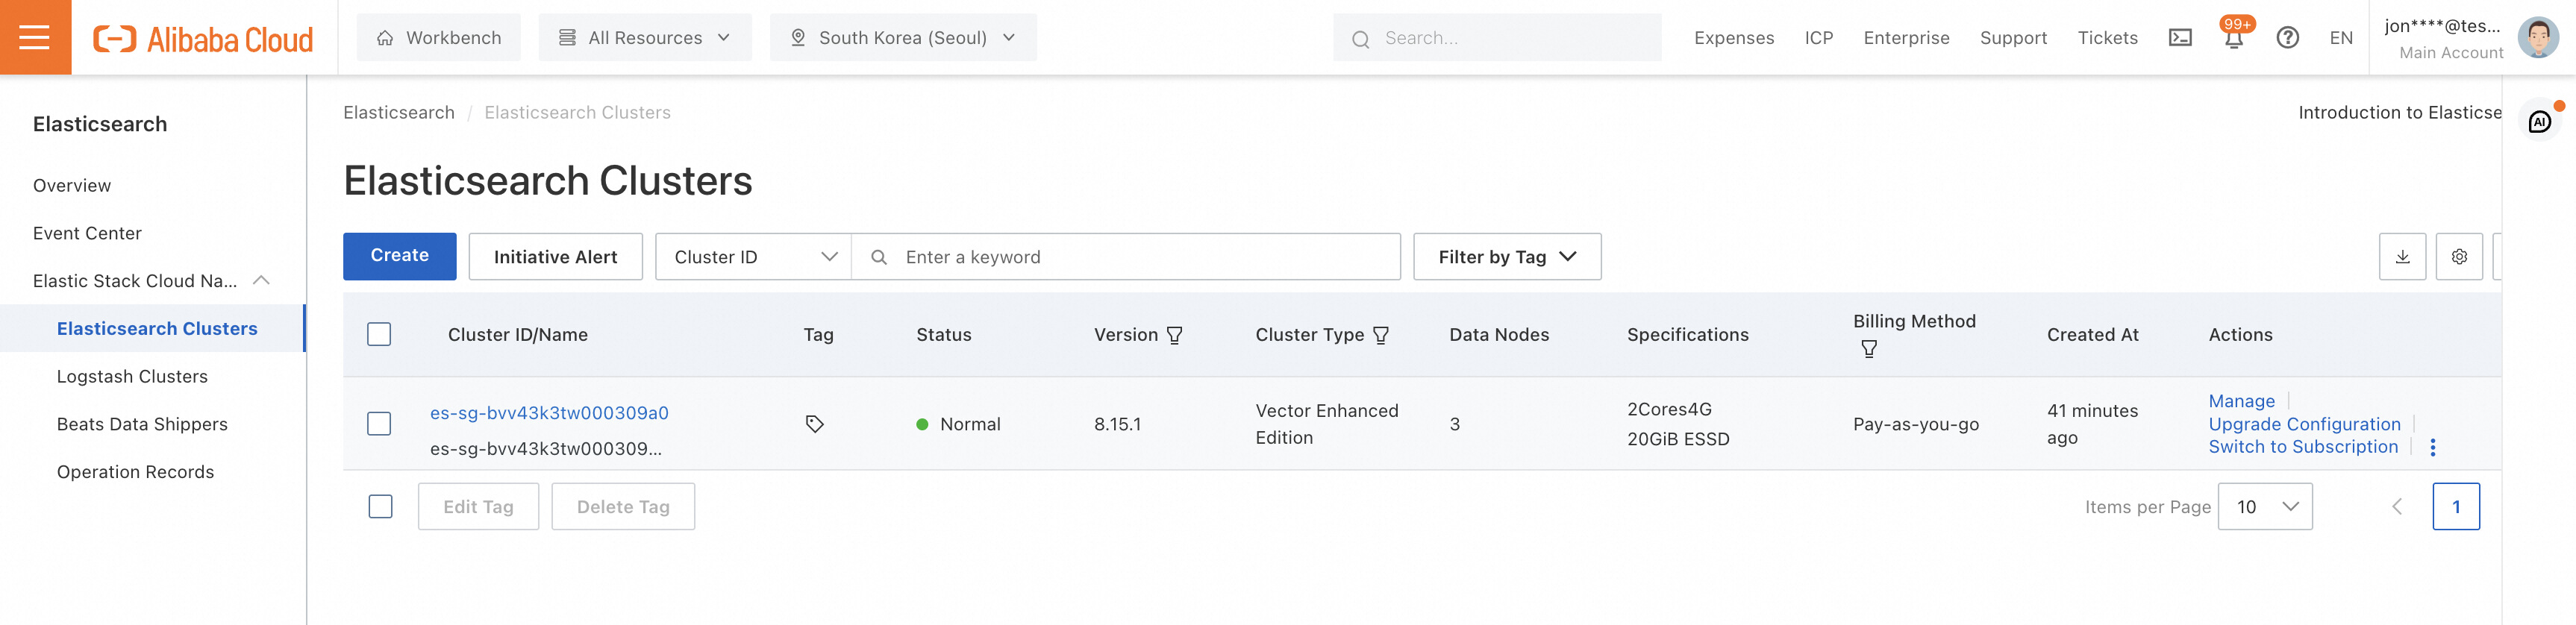Open the notifications bell
The image size is (2576, 625).
(2233, 39)
